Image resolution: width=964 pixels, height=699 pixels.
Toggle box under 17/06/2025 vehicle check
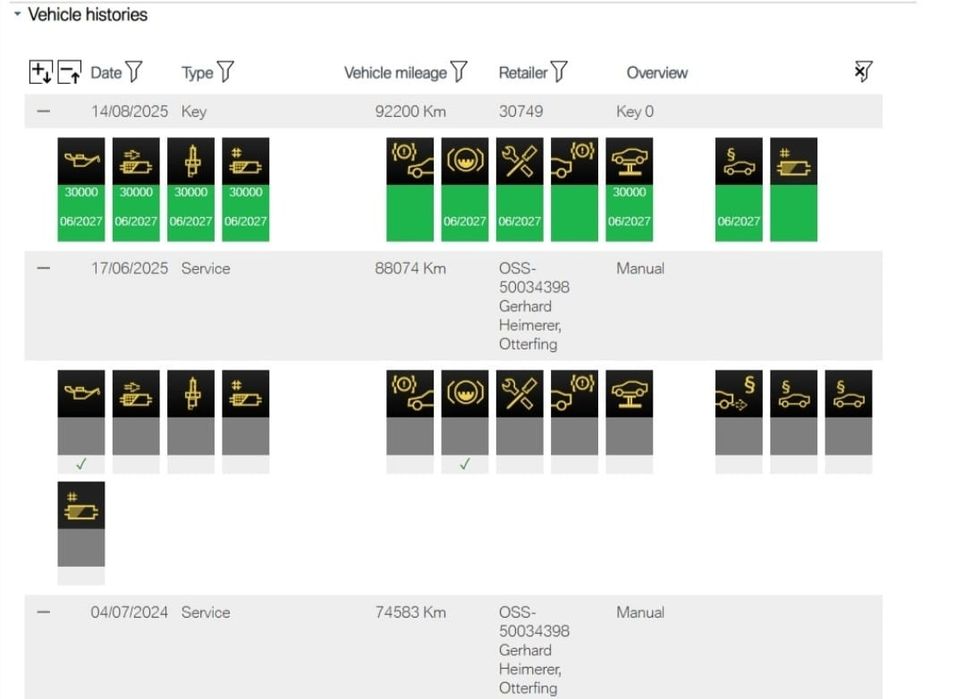click(629, 464)
